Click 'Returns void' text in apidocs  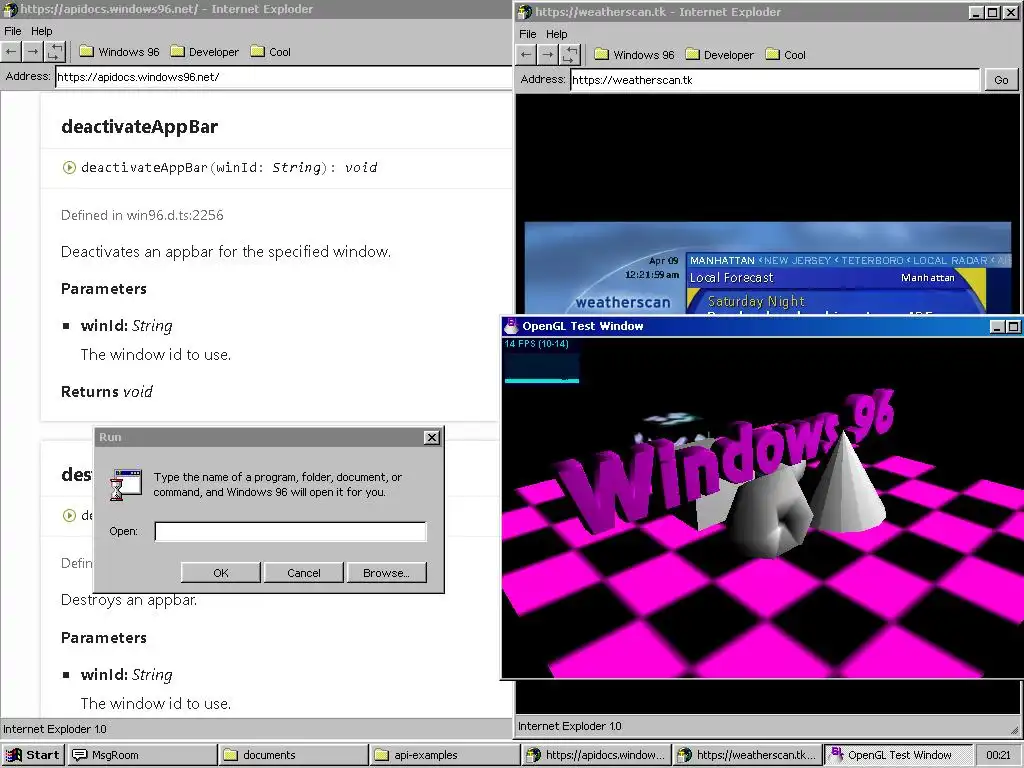[x=106, y=392]
